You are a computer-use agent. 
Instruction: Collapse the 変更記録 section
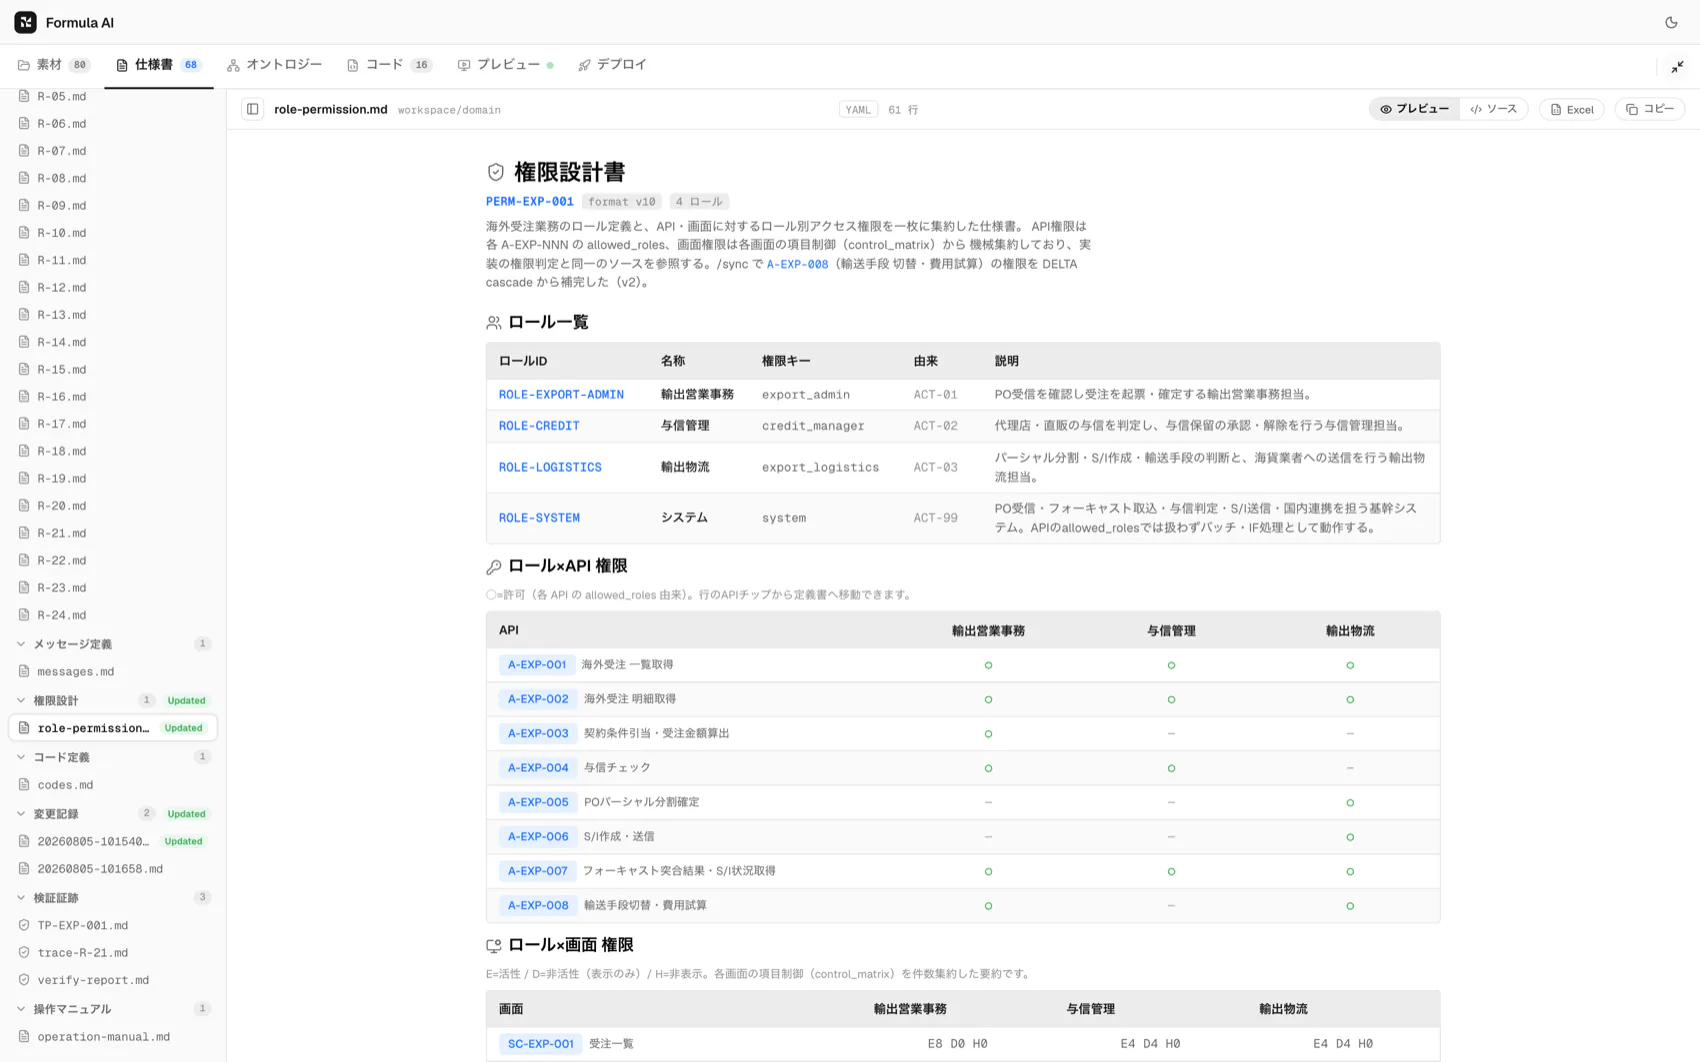[x=21, y=814]
